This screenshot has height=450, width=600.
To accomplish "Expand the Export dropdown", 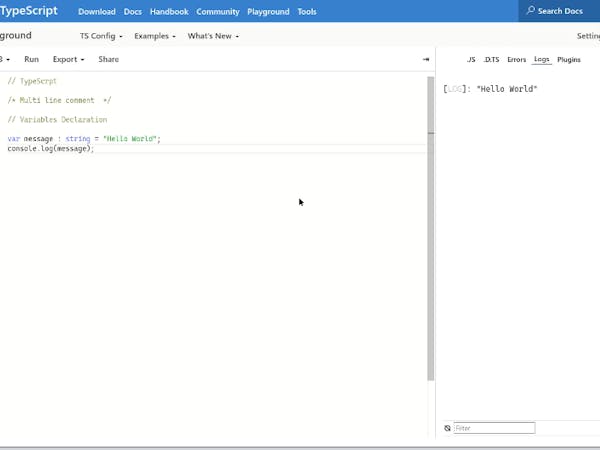I will 68,59.
